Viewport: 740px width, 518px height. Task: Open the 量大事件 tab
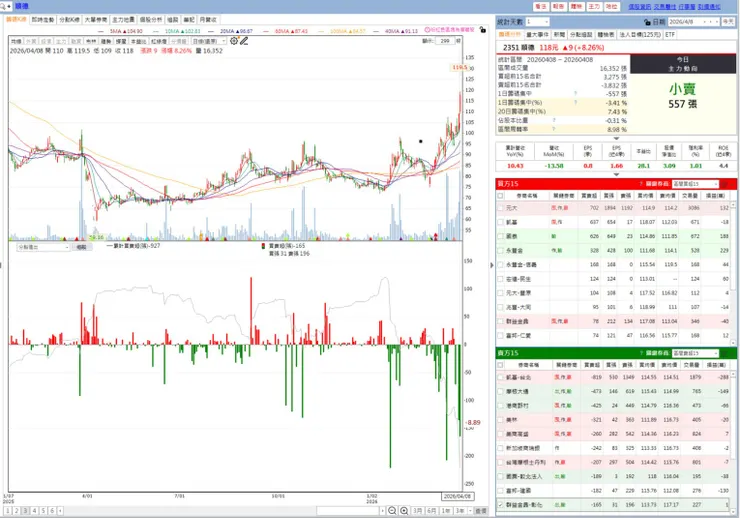[537, 35]
